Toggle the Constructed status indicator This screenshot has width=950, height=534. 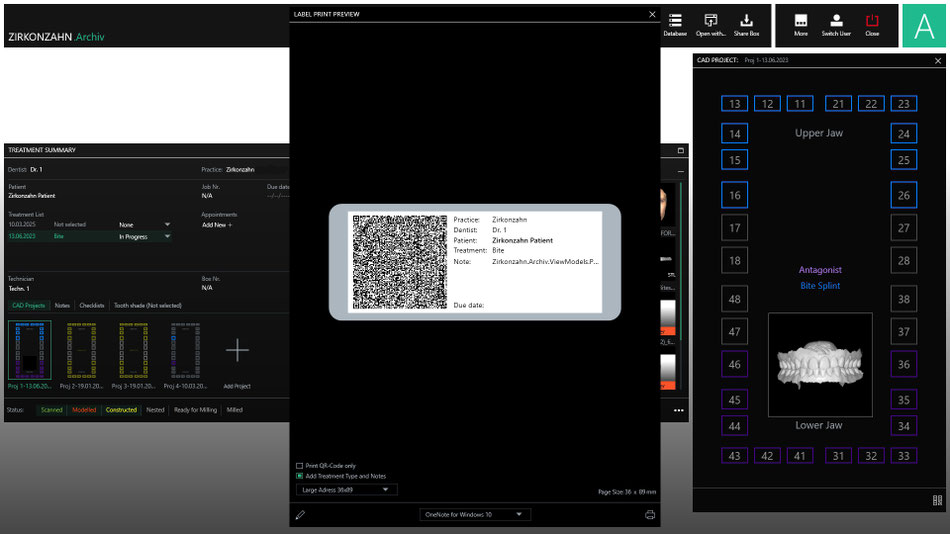121,410
